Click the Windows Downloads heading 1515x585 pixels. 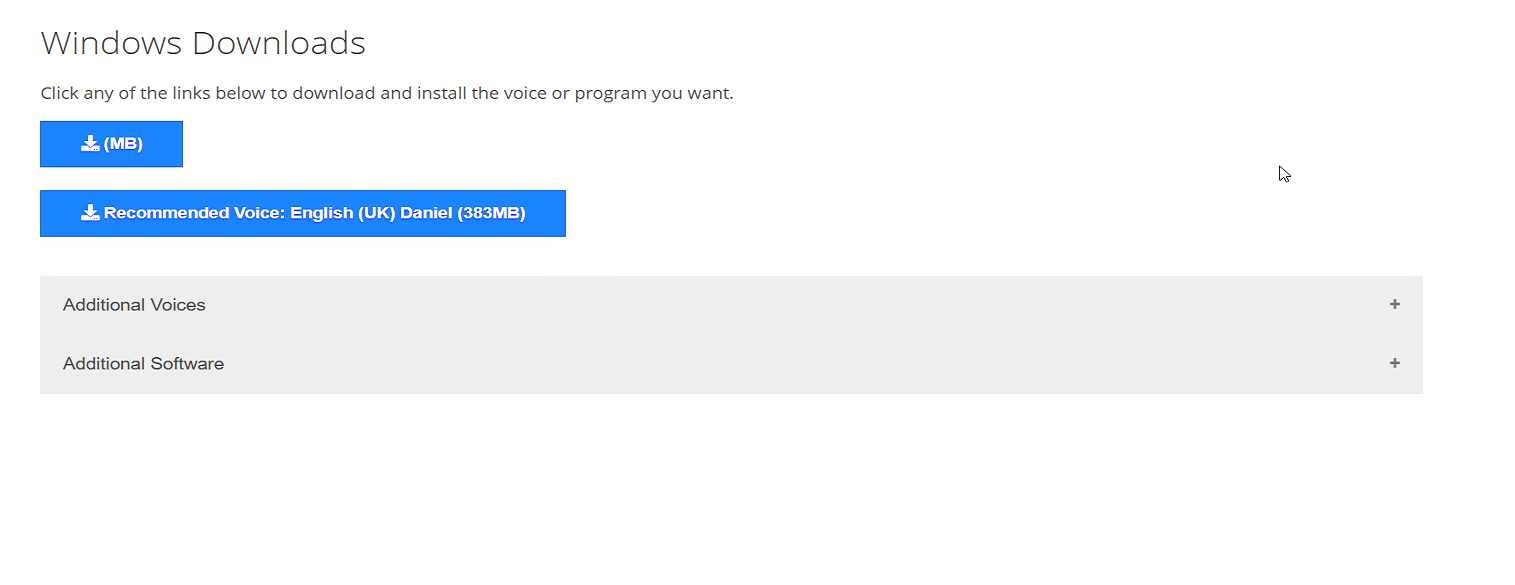pyautogui.click(x=203, y=43)
